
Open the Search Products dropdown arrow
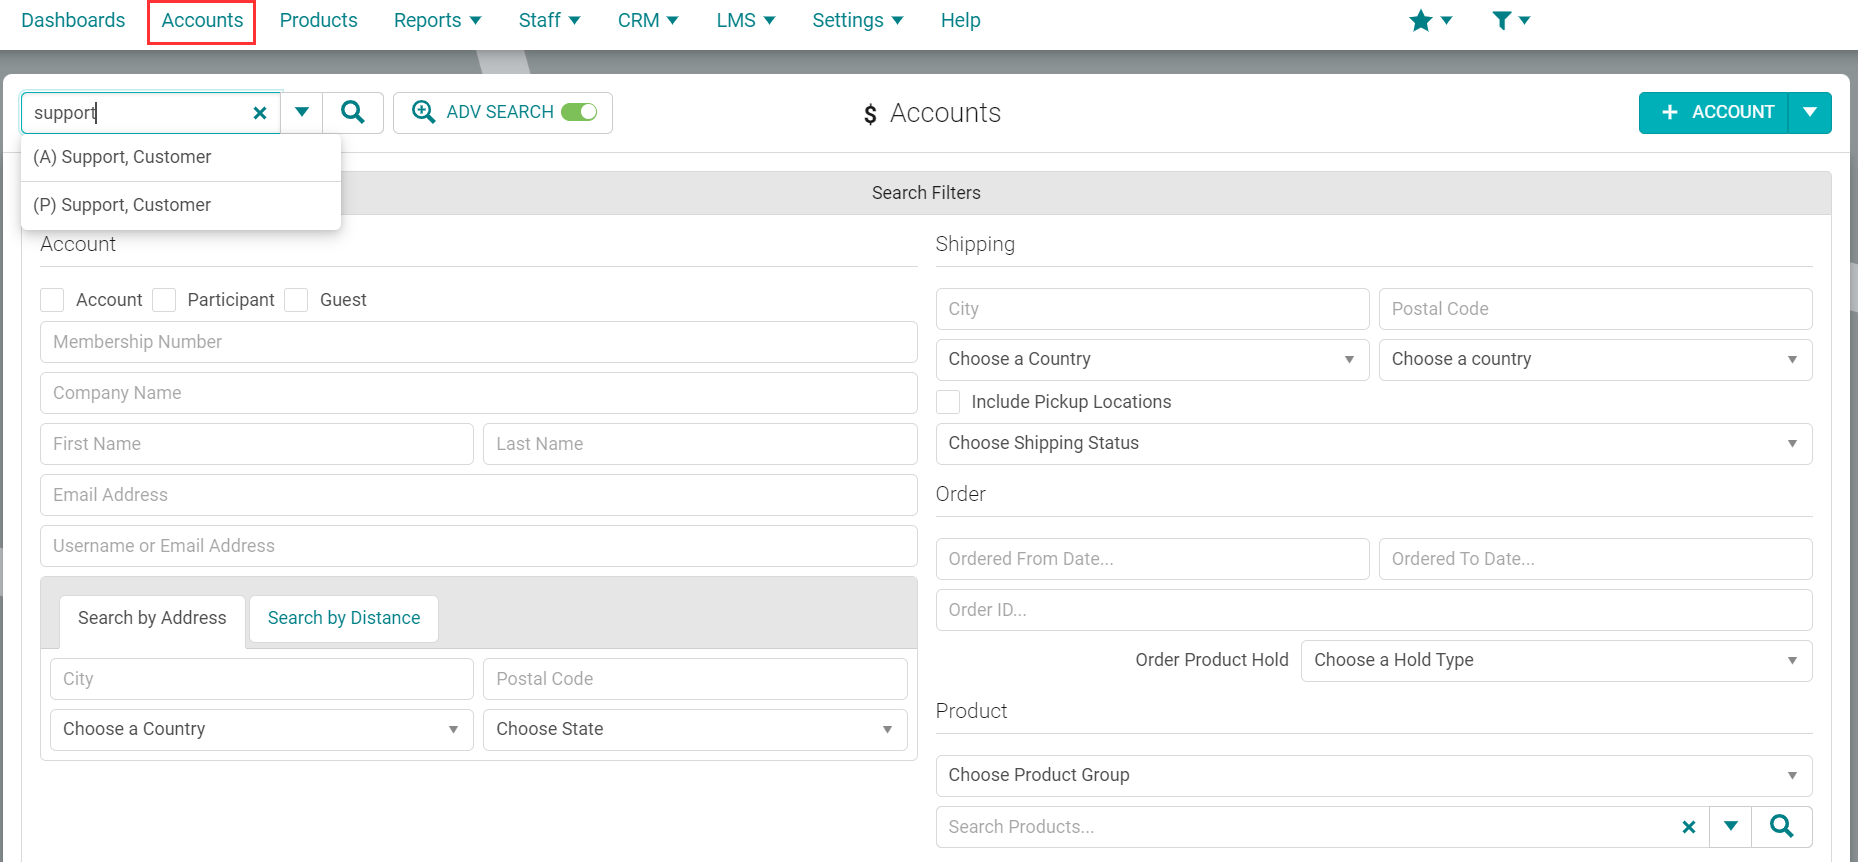point(1731,826)
